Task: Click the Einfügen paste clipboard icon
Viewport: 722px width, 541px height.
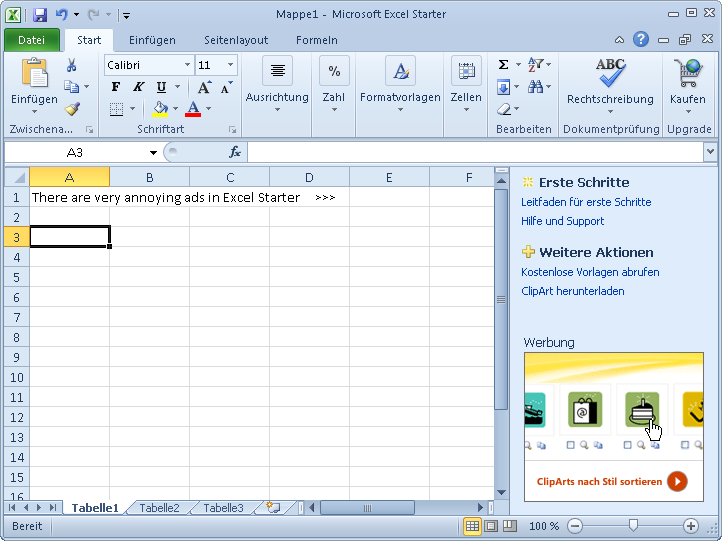Action: point(34,74)
